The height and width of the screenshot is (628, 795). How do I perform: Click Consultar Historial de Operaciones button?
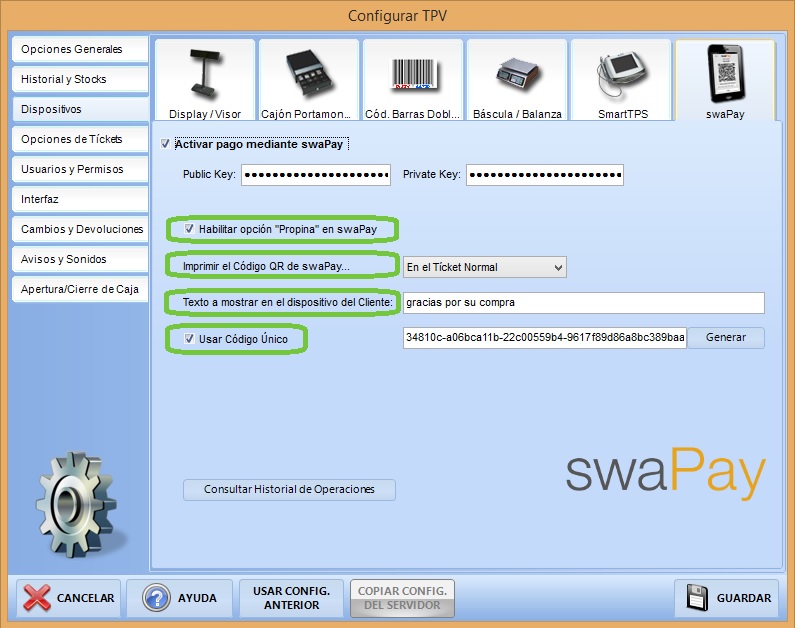tap(289, 490)
